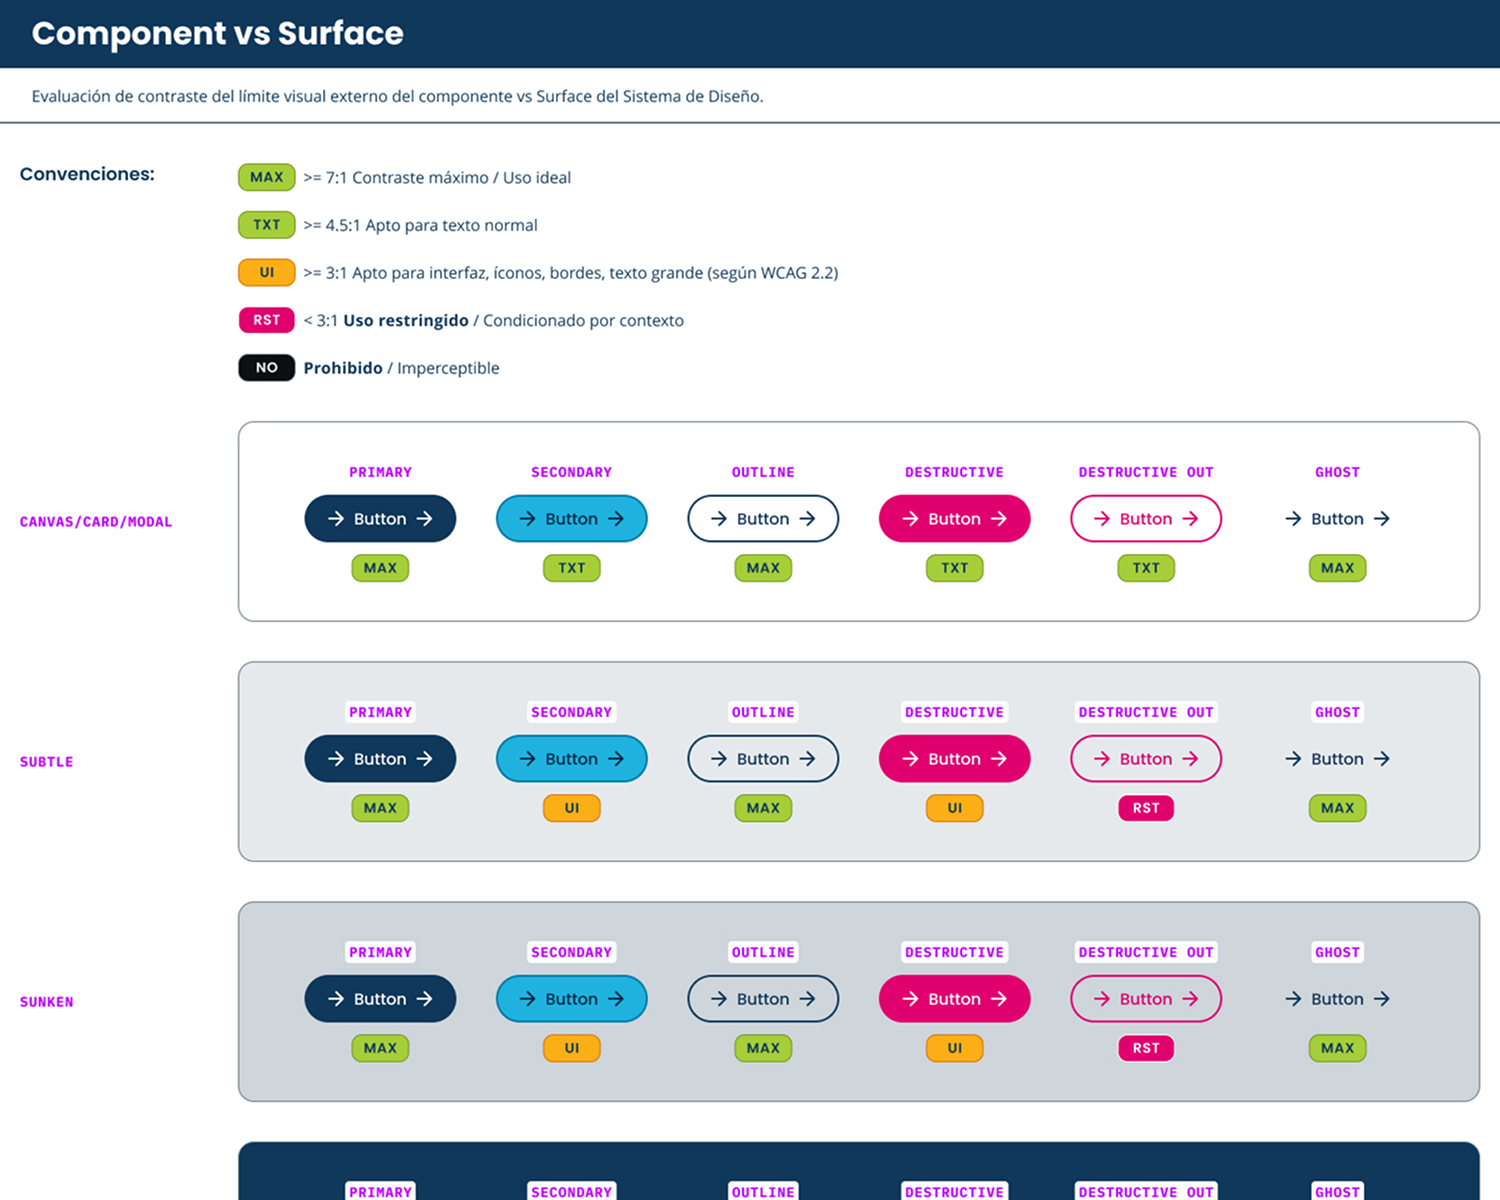
Task: Click the GHOST label on Subtle surface
Action: point(1337,712)
